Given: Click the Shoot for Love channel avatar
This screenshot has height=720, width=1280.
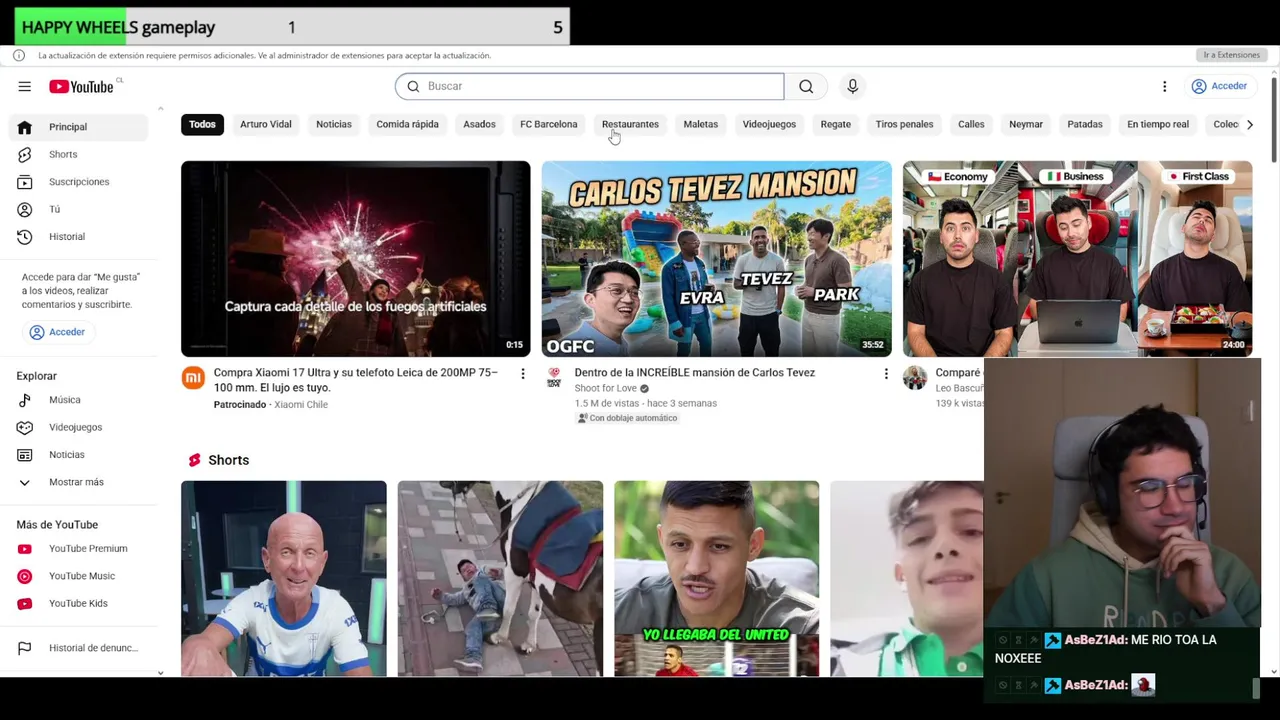Looking at the screenshot, I should 554,378.
